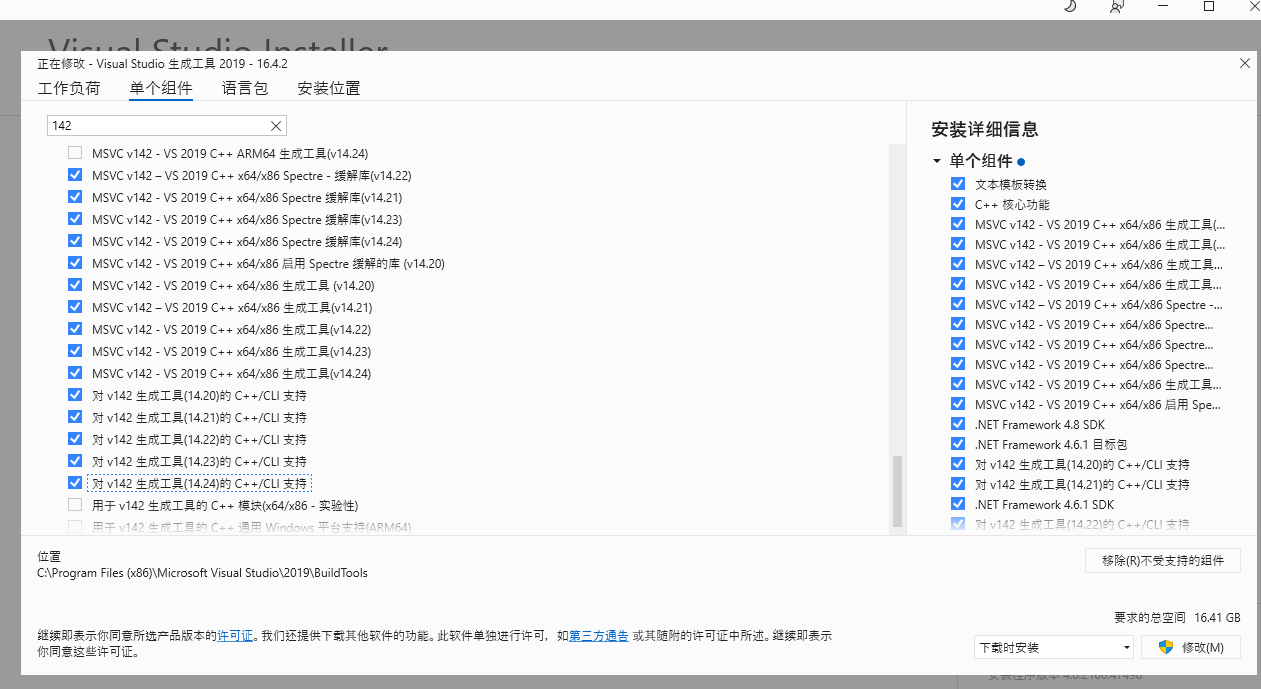Open the feedback icon in title bar
Screen dimensions: 1261x689
coord(1117,6)
